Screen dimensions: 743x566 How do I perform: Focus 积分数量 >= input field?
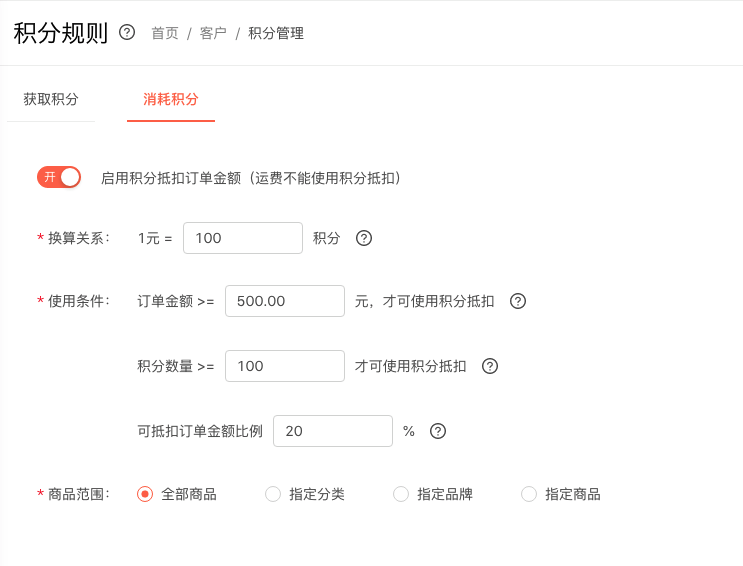[285, 366]
